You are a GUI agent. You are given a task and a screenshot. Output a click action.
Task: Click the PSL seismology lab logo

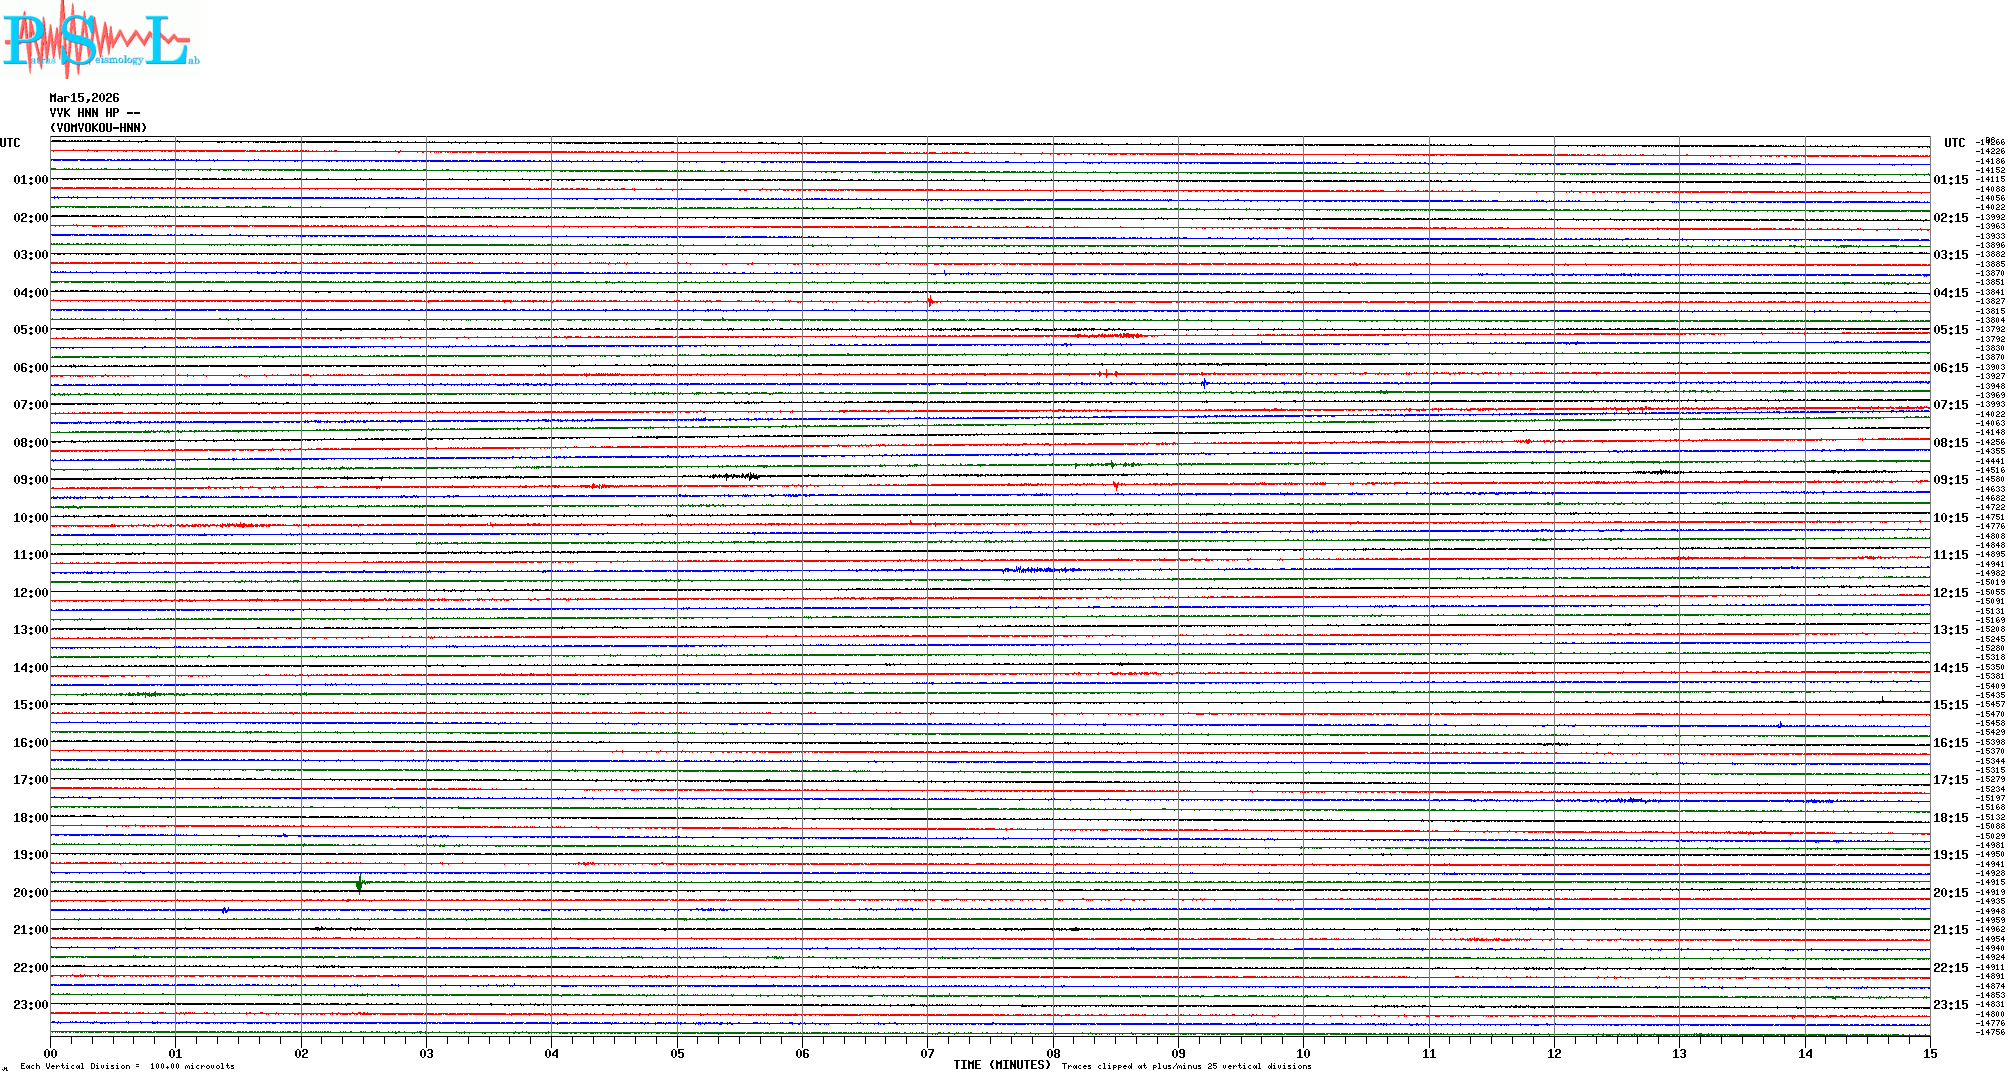[100, 40]
